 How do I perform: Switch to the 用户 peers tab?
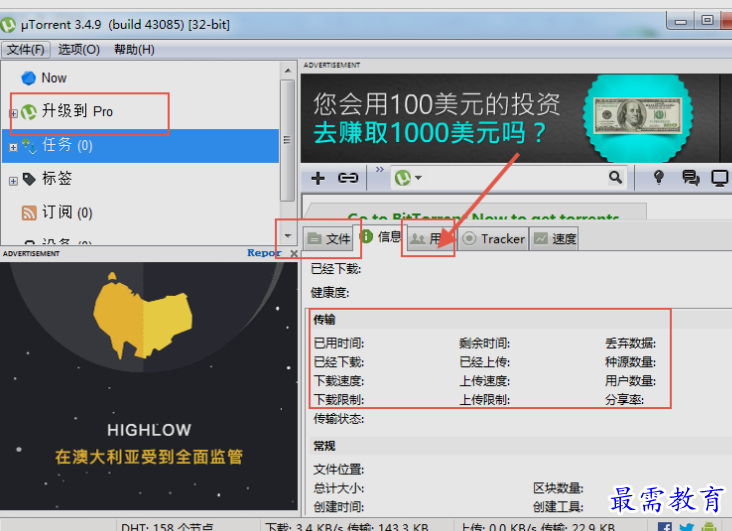pyautogui.click(x=431, y=239)
